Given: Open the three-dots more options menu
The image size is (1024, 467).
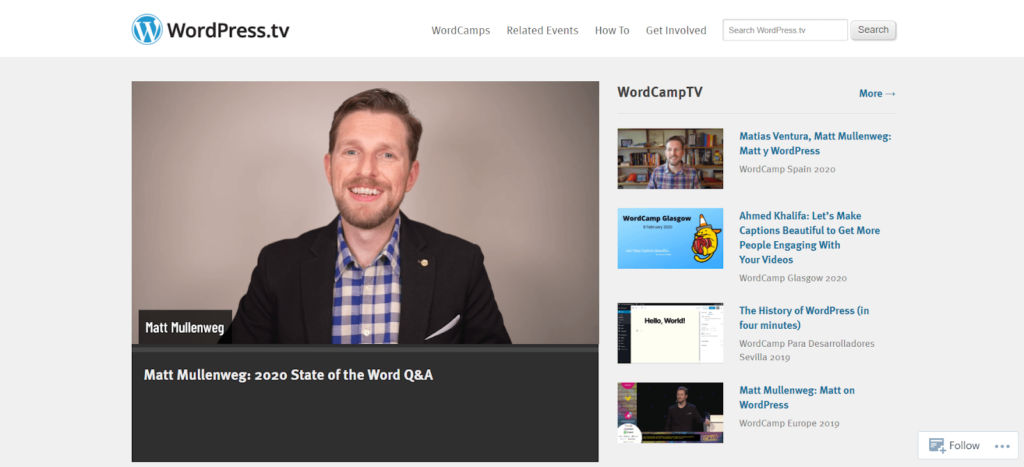Looking at the screenshot, I should (1002, 446).
